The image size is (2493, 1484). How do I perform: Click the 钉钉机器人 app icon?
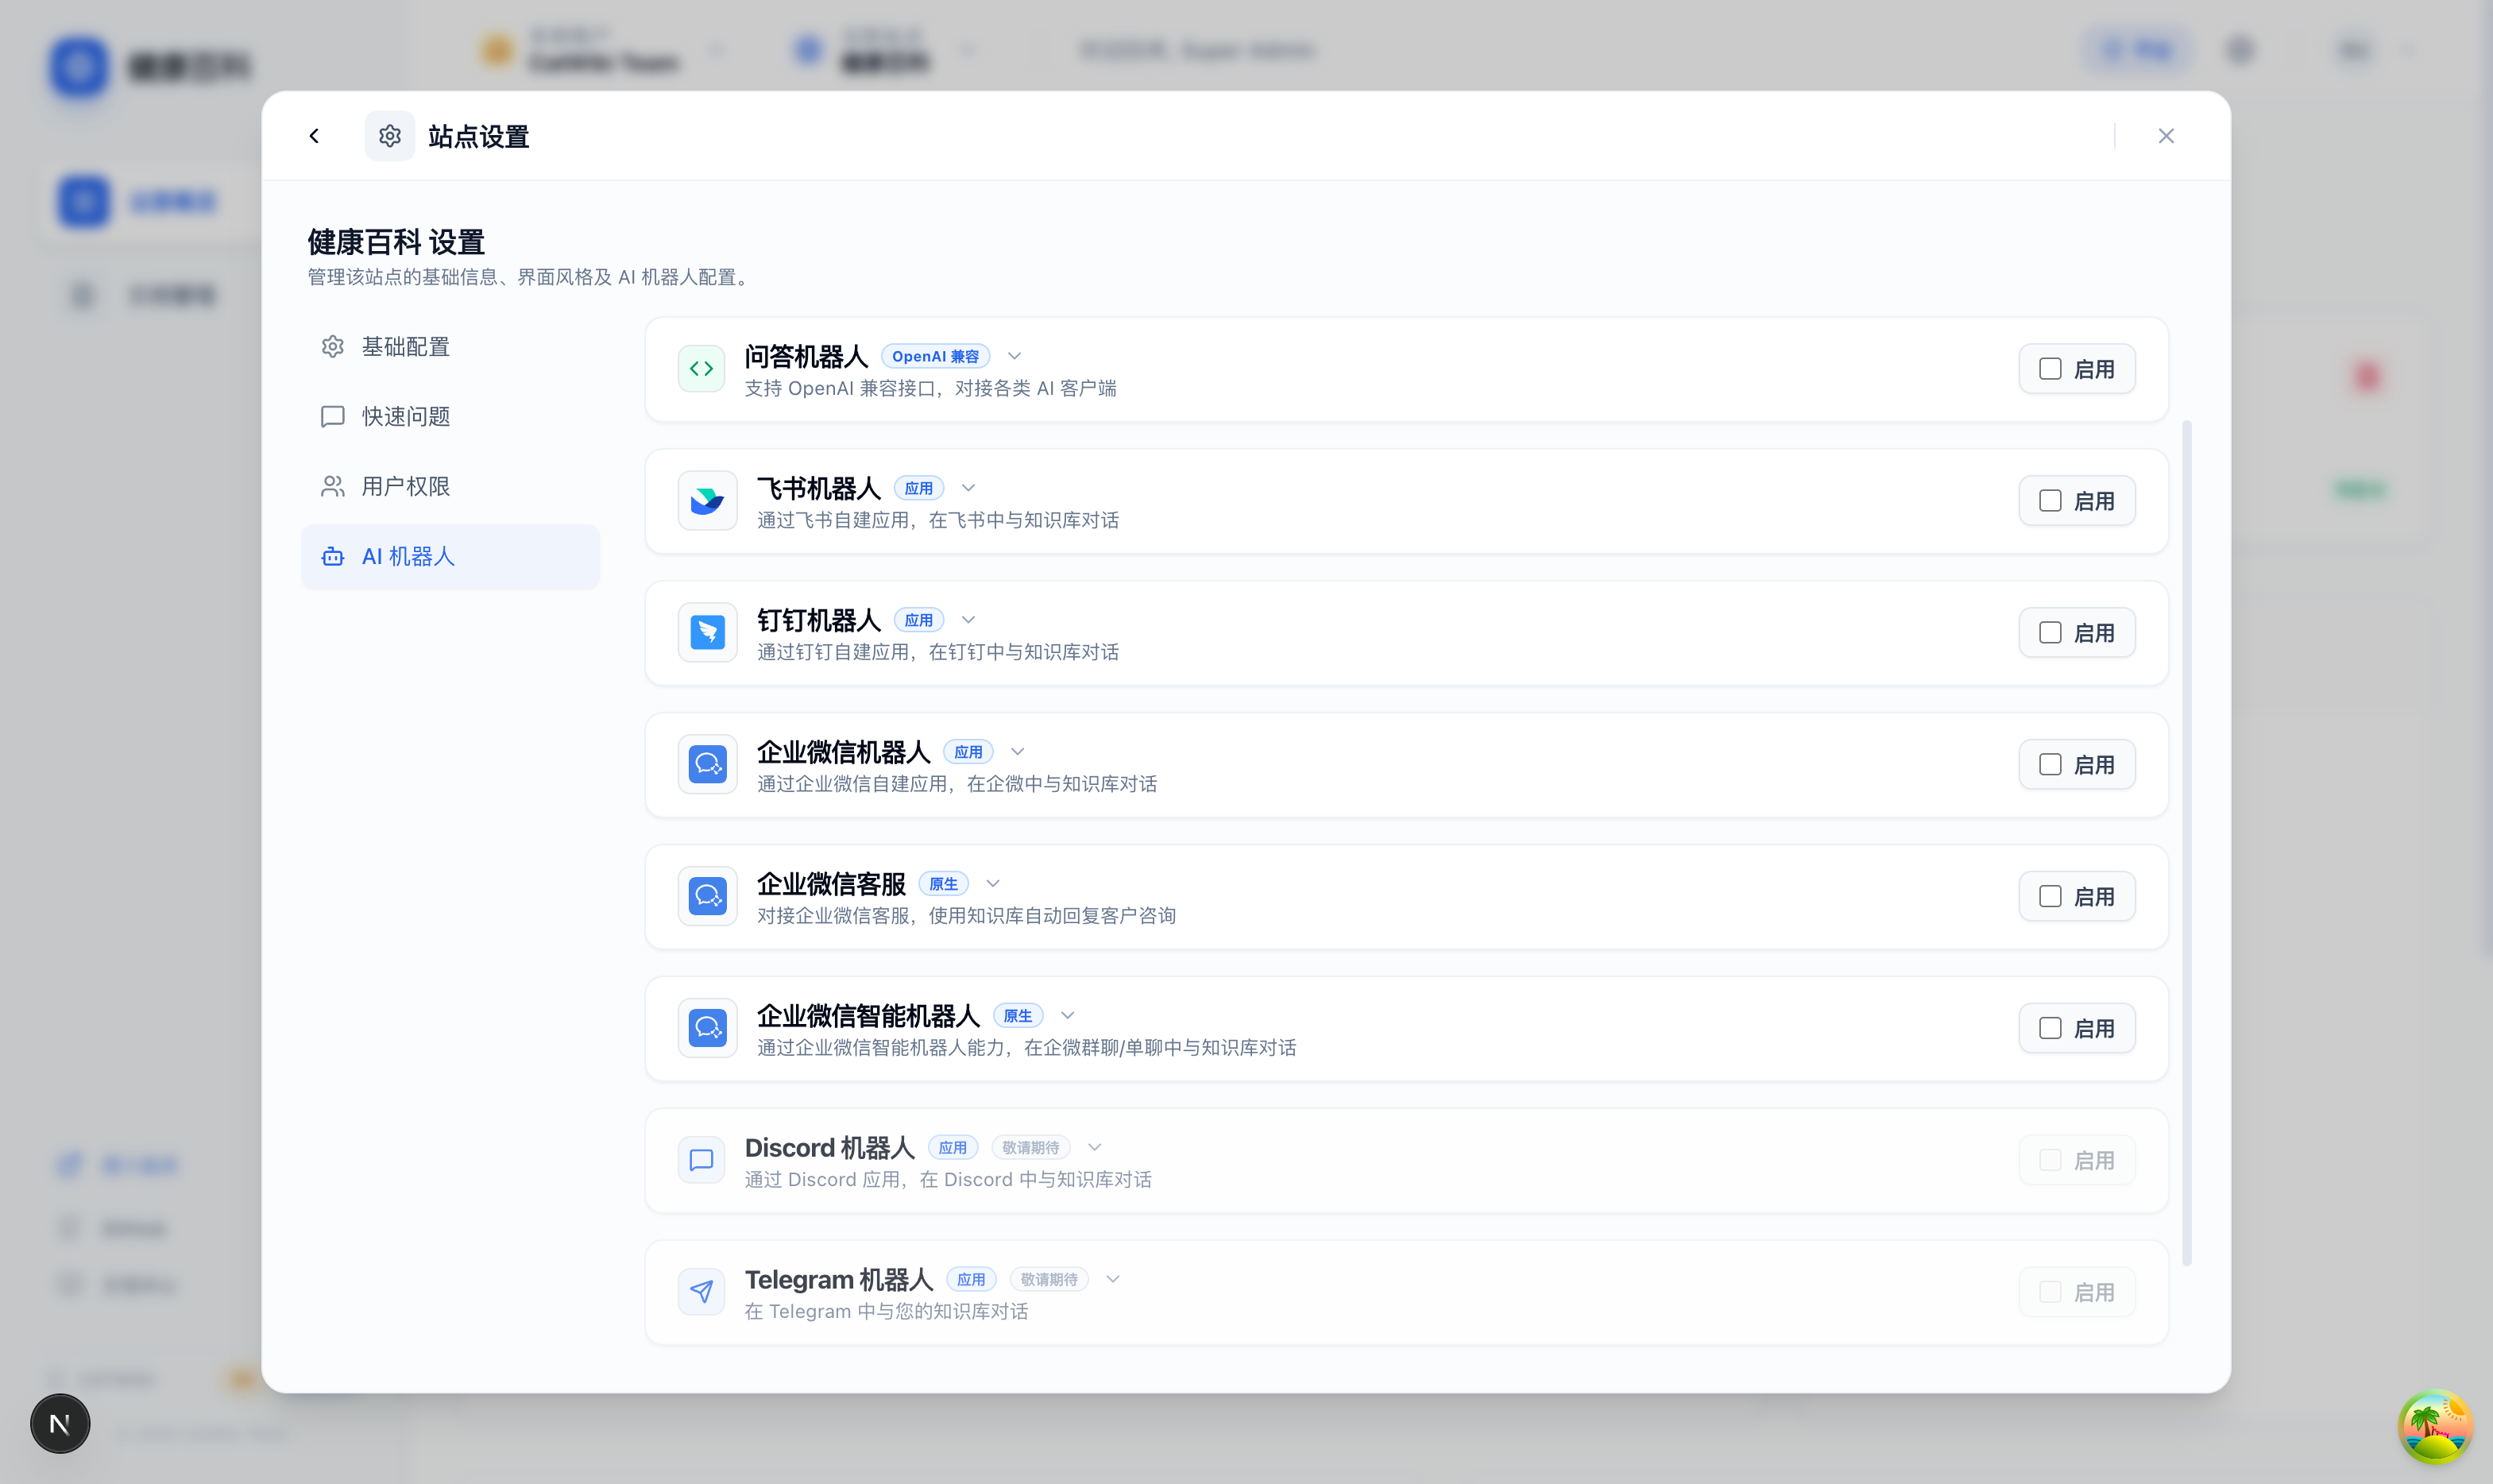tap(706, 632)
